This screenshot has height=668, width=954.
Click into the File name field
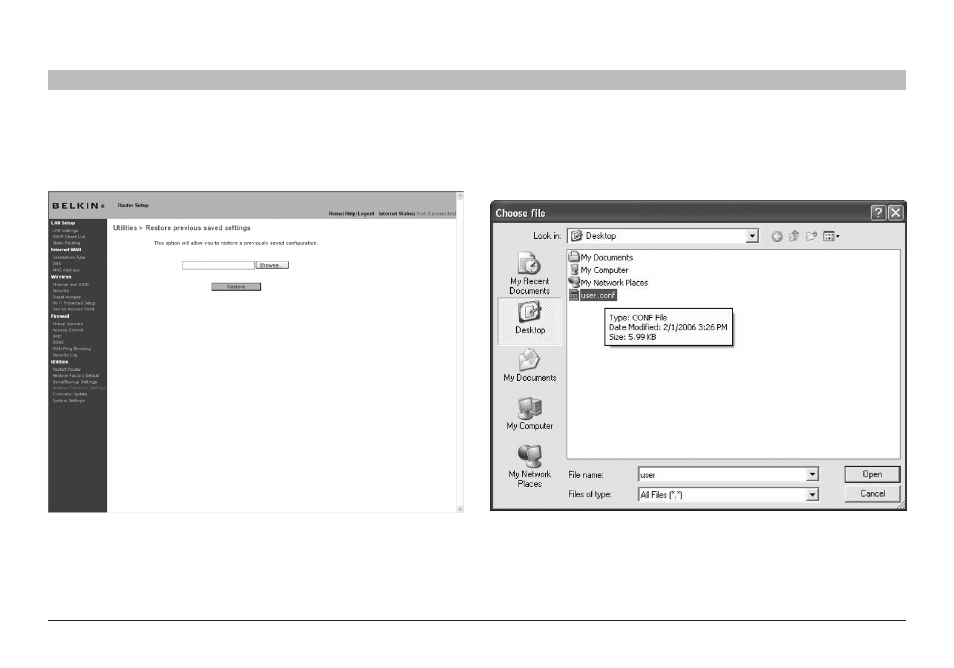[722, 475]
